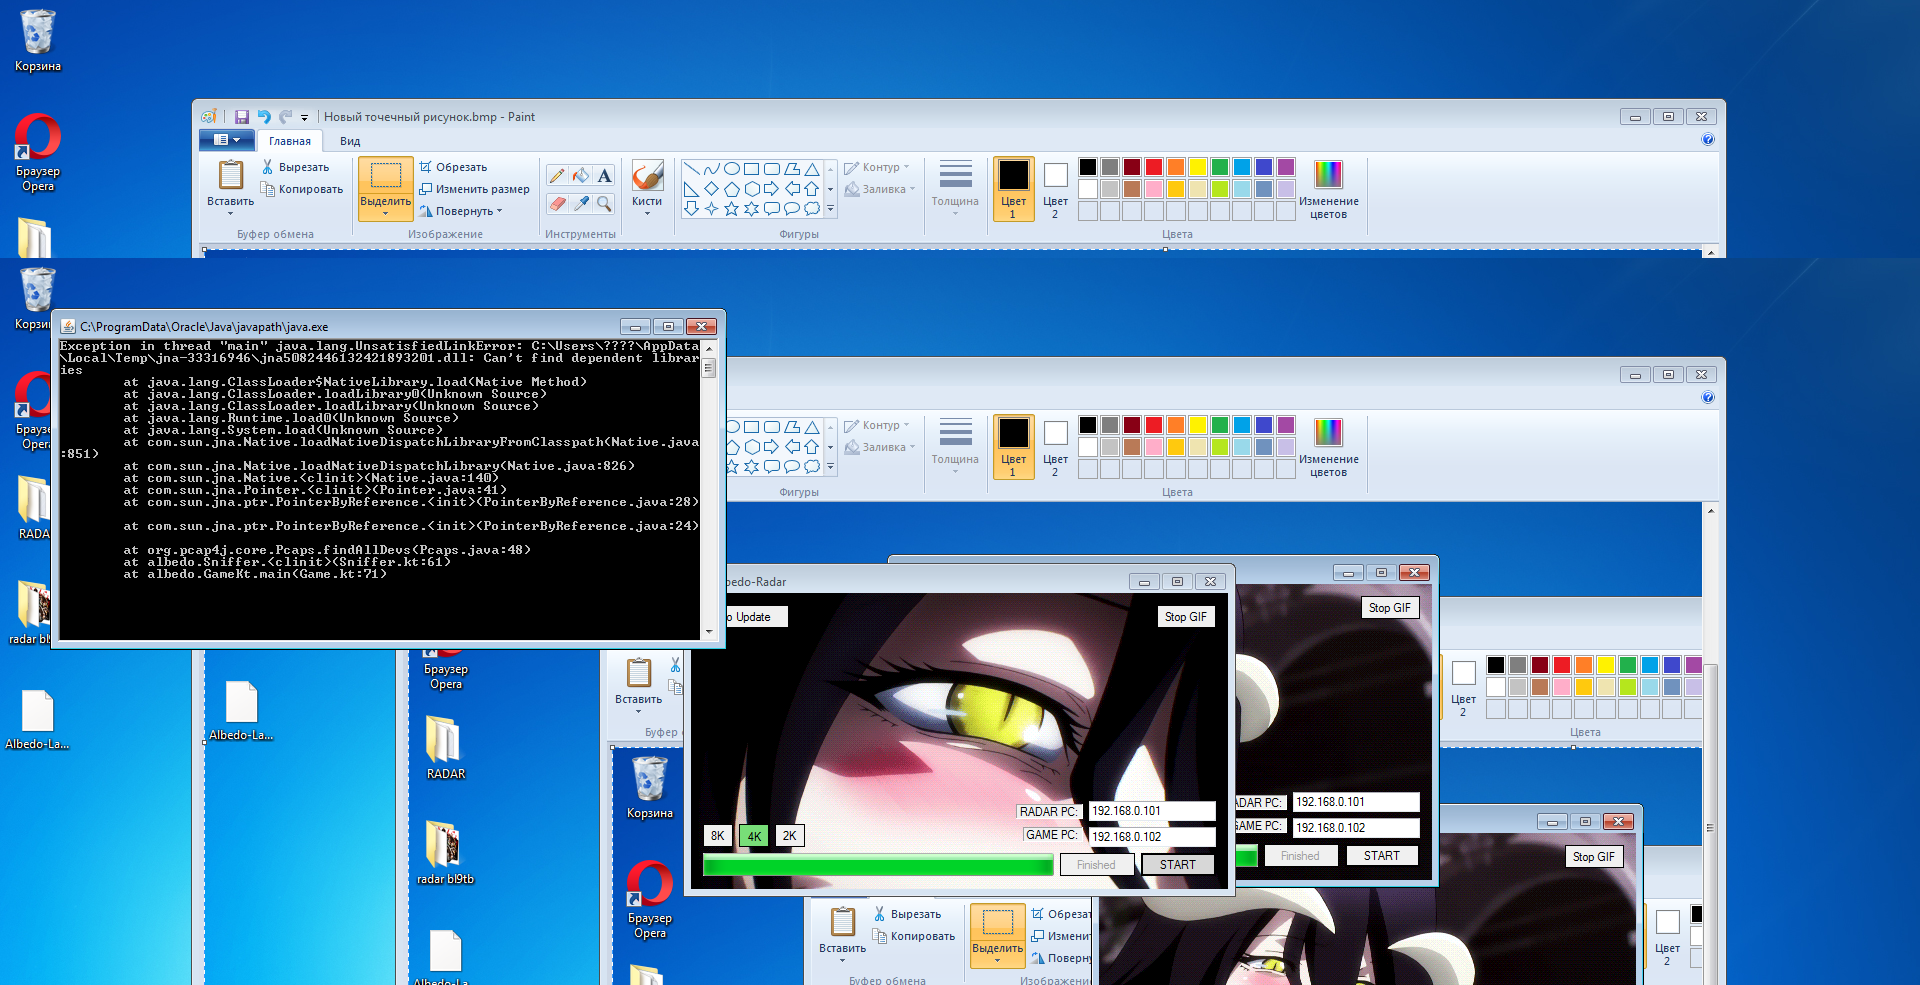Open the blue Paint file menu button
Screen dimensions: 1920x985
(226, 140)
